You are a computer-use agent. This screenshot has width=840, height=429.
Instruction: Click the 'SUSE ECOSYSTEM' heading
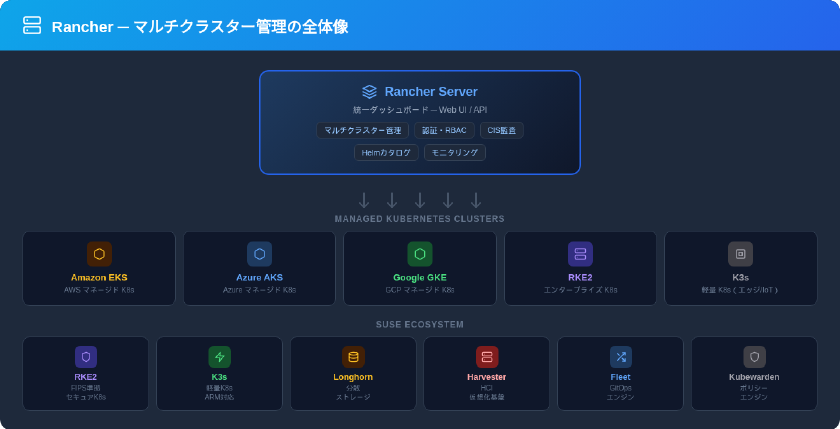(x=419, y=325)
